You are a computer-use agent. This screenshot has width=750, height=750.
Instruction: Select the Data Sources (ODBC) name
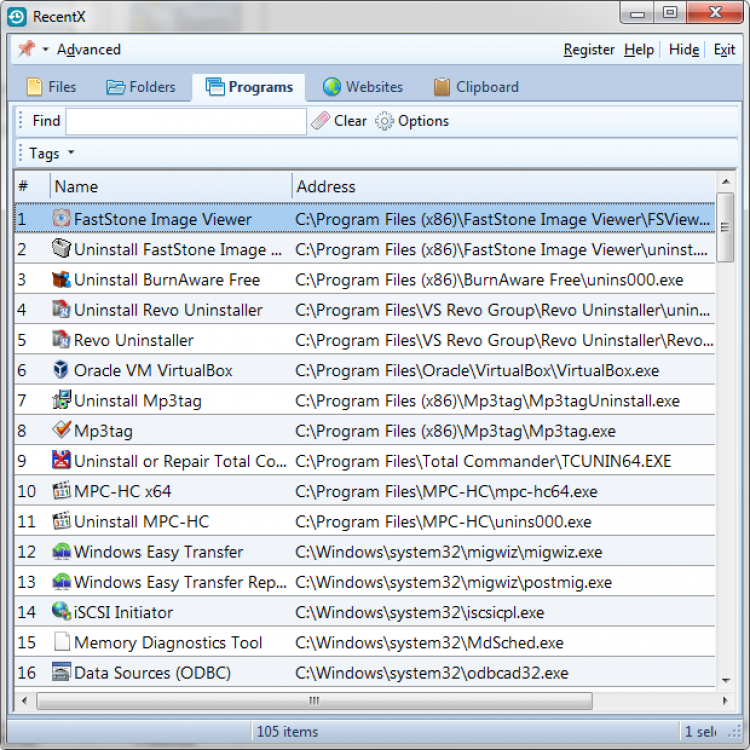pos(153,673)
